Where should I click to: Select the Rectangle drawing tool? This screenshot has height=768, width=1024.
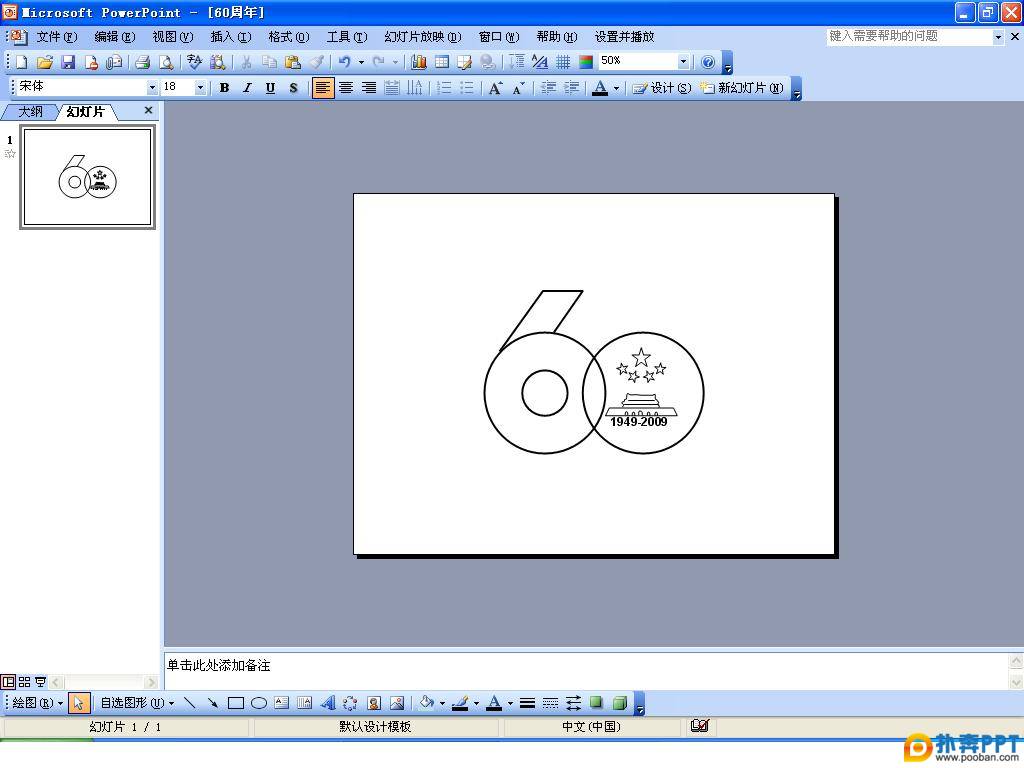(236, 703)
